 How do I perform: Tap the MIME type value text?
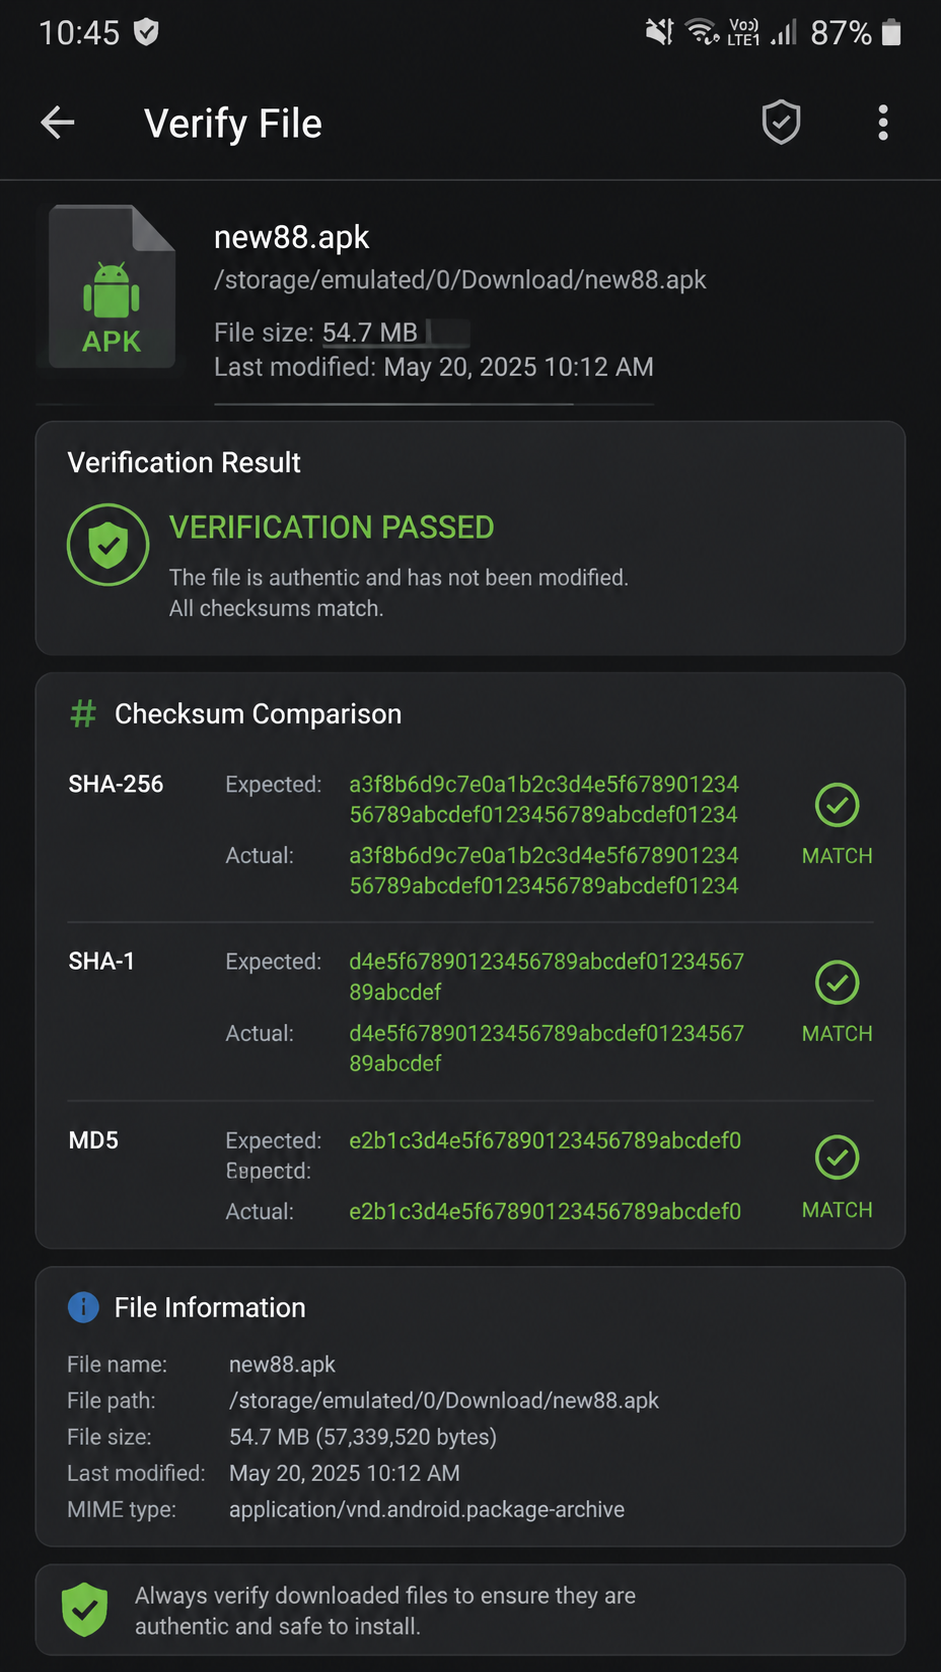pyautogui.click(x=427, y=1509)
